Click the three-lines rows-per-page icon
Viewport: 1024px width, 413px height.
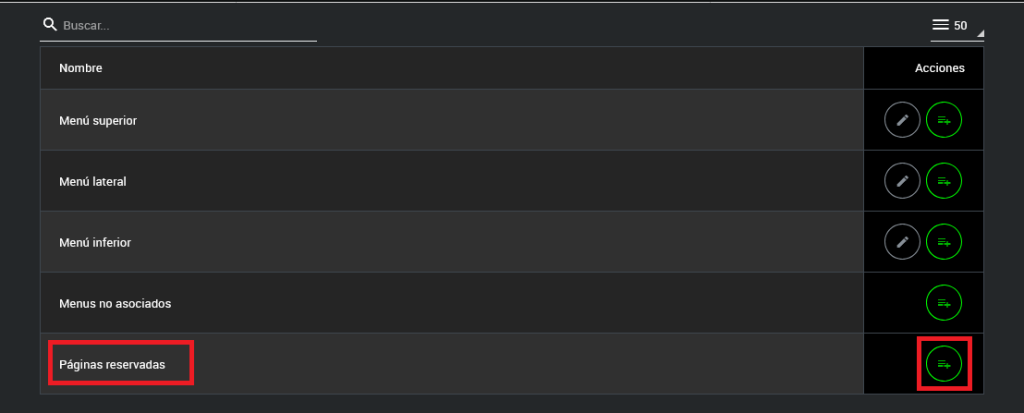point(940,25)
